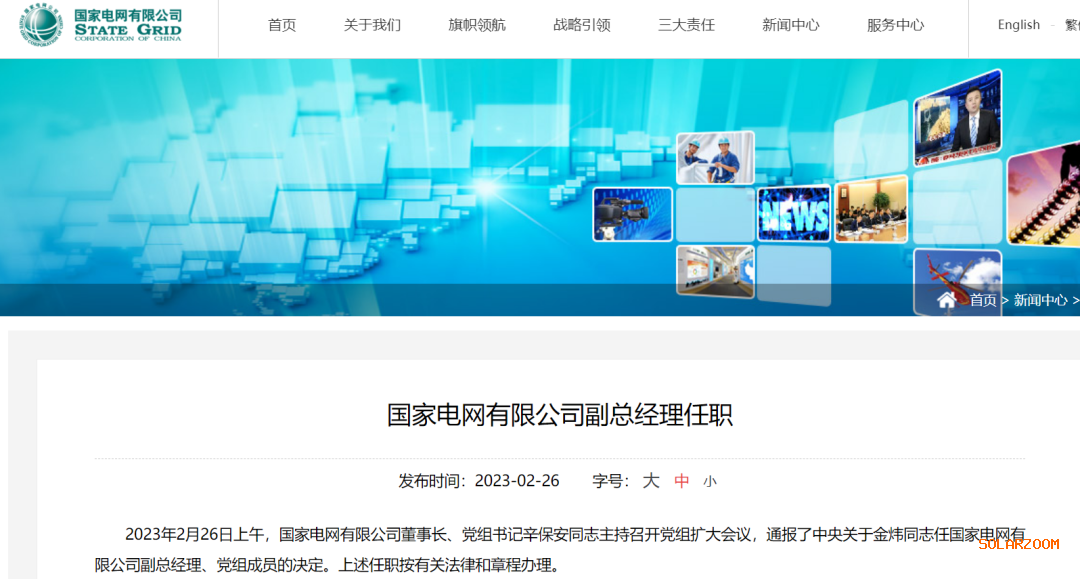Click article line starting 限公司副总经理
The image size is (1080, 579).
[329, 565]
